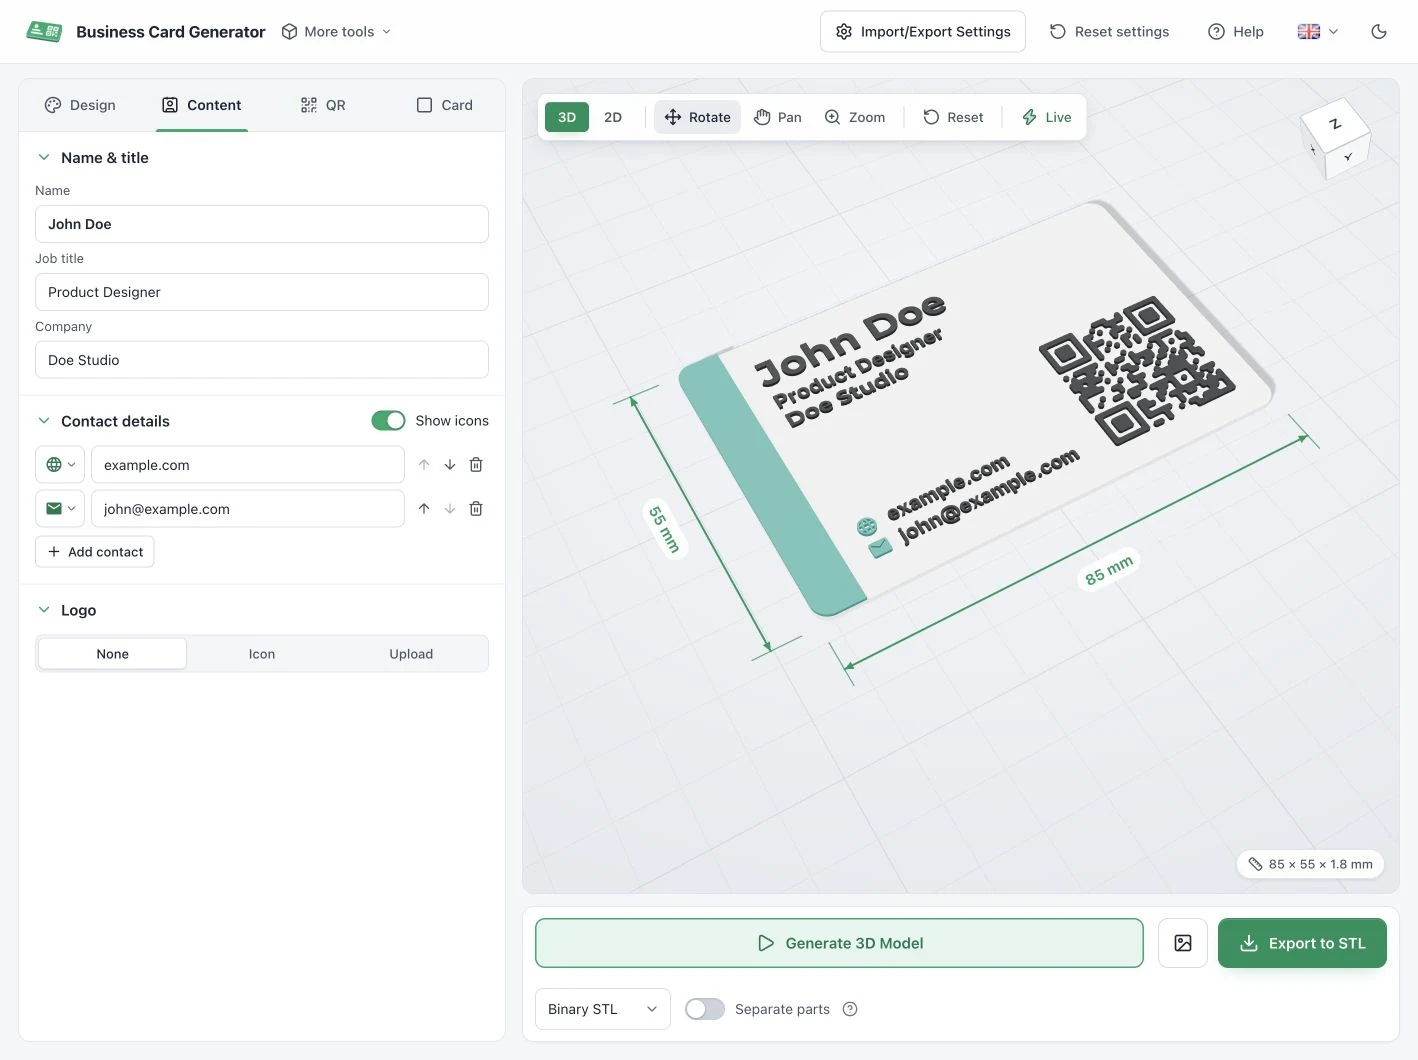The width and height of the screenshot is (1418, 1060).
Task: Switch to the QR tab
Action: coord(323,105)
